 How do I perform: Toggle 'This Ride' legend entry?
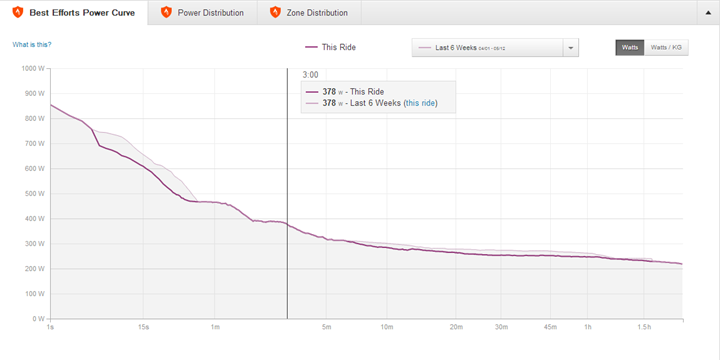(x=331, y=47)
